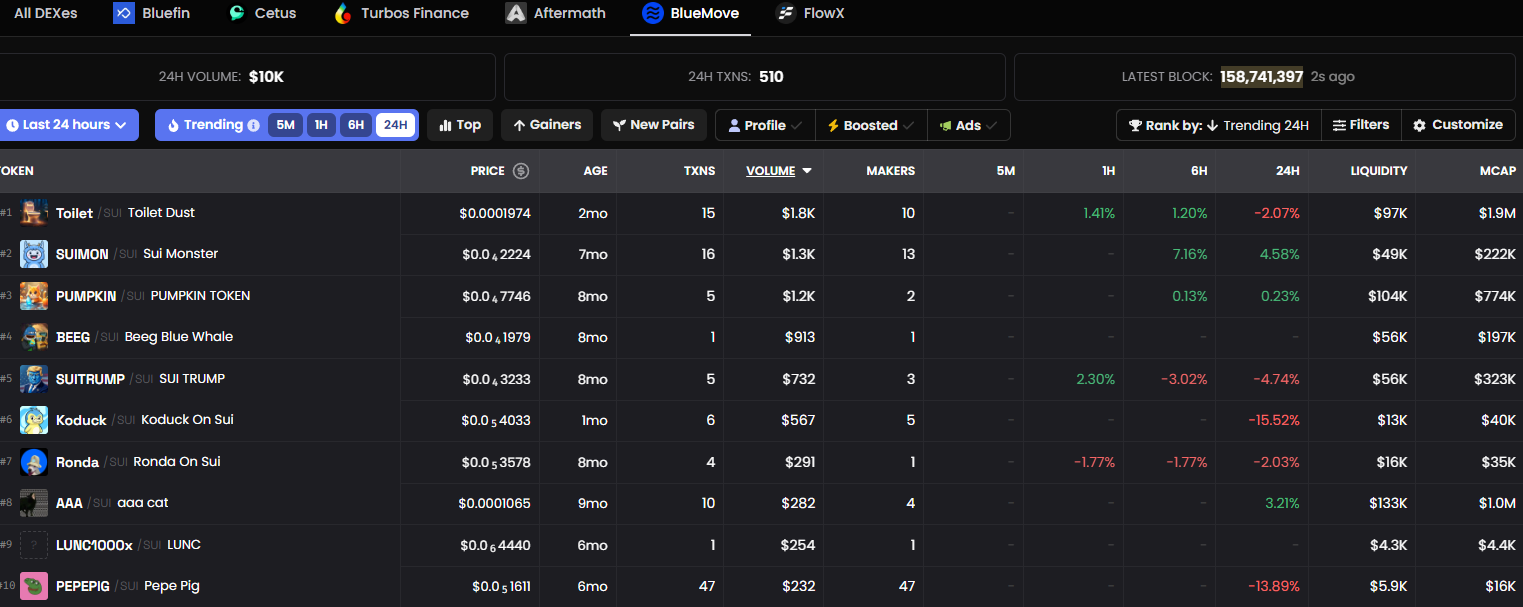Sort by the MCAP column header

[1498, 171]
